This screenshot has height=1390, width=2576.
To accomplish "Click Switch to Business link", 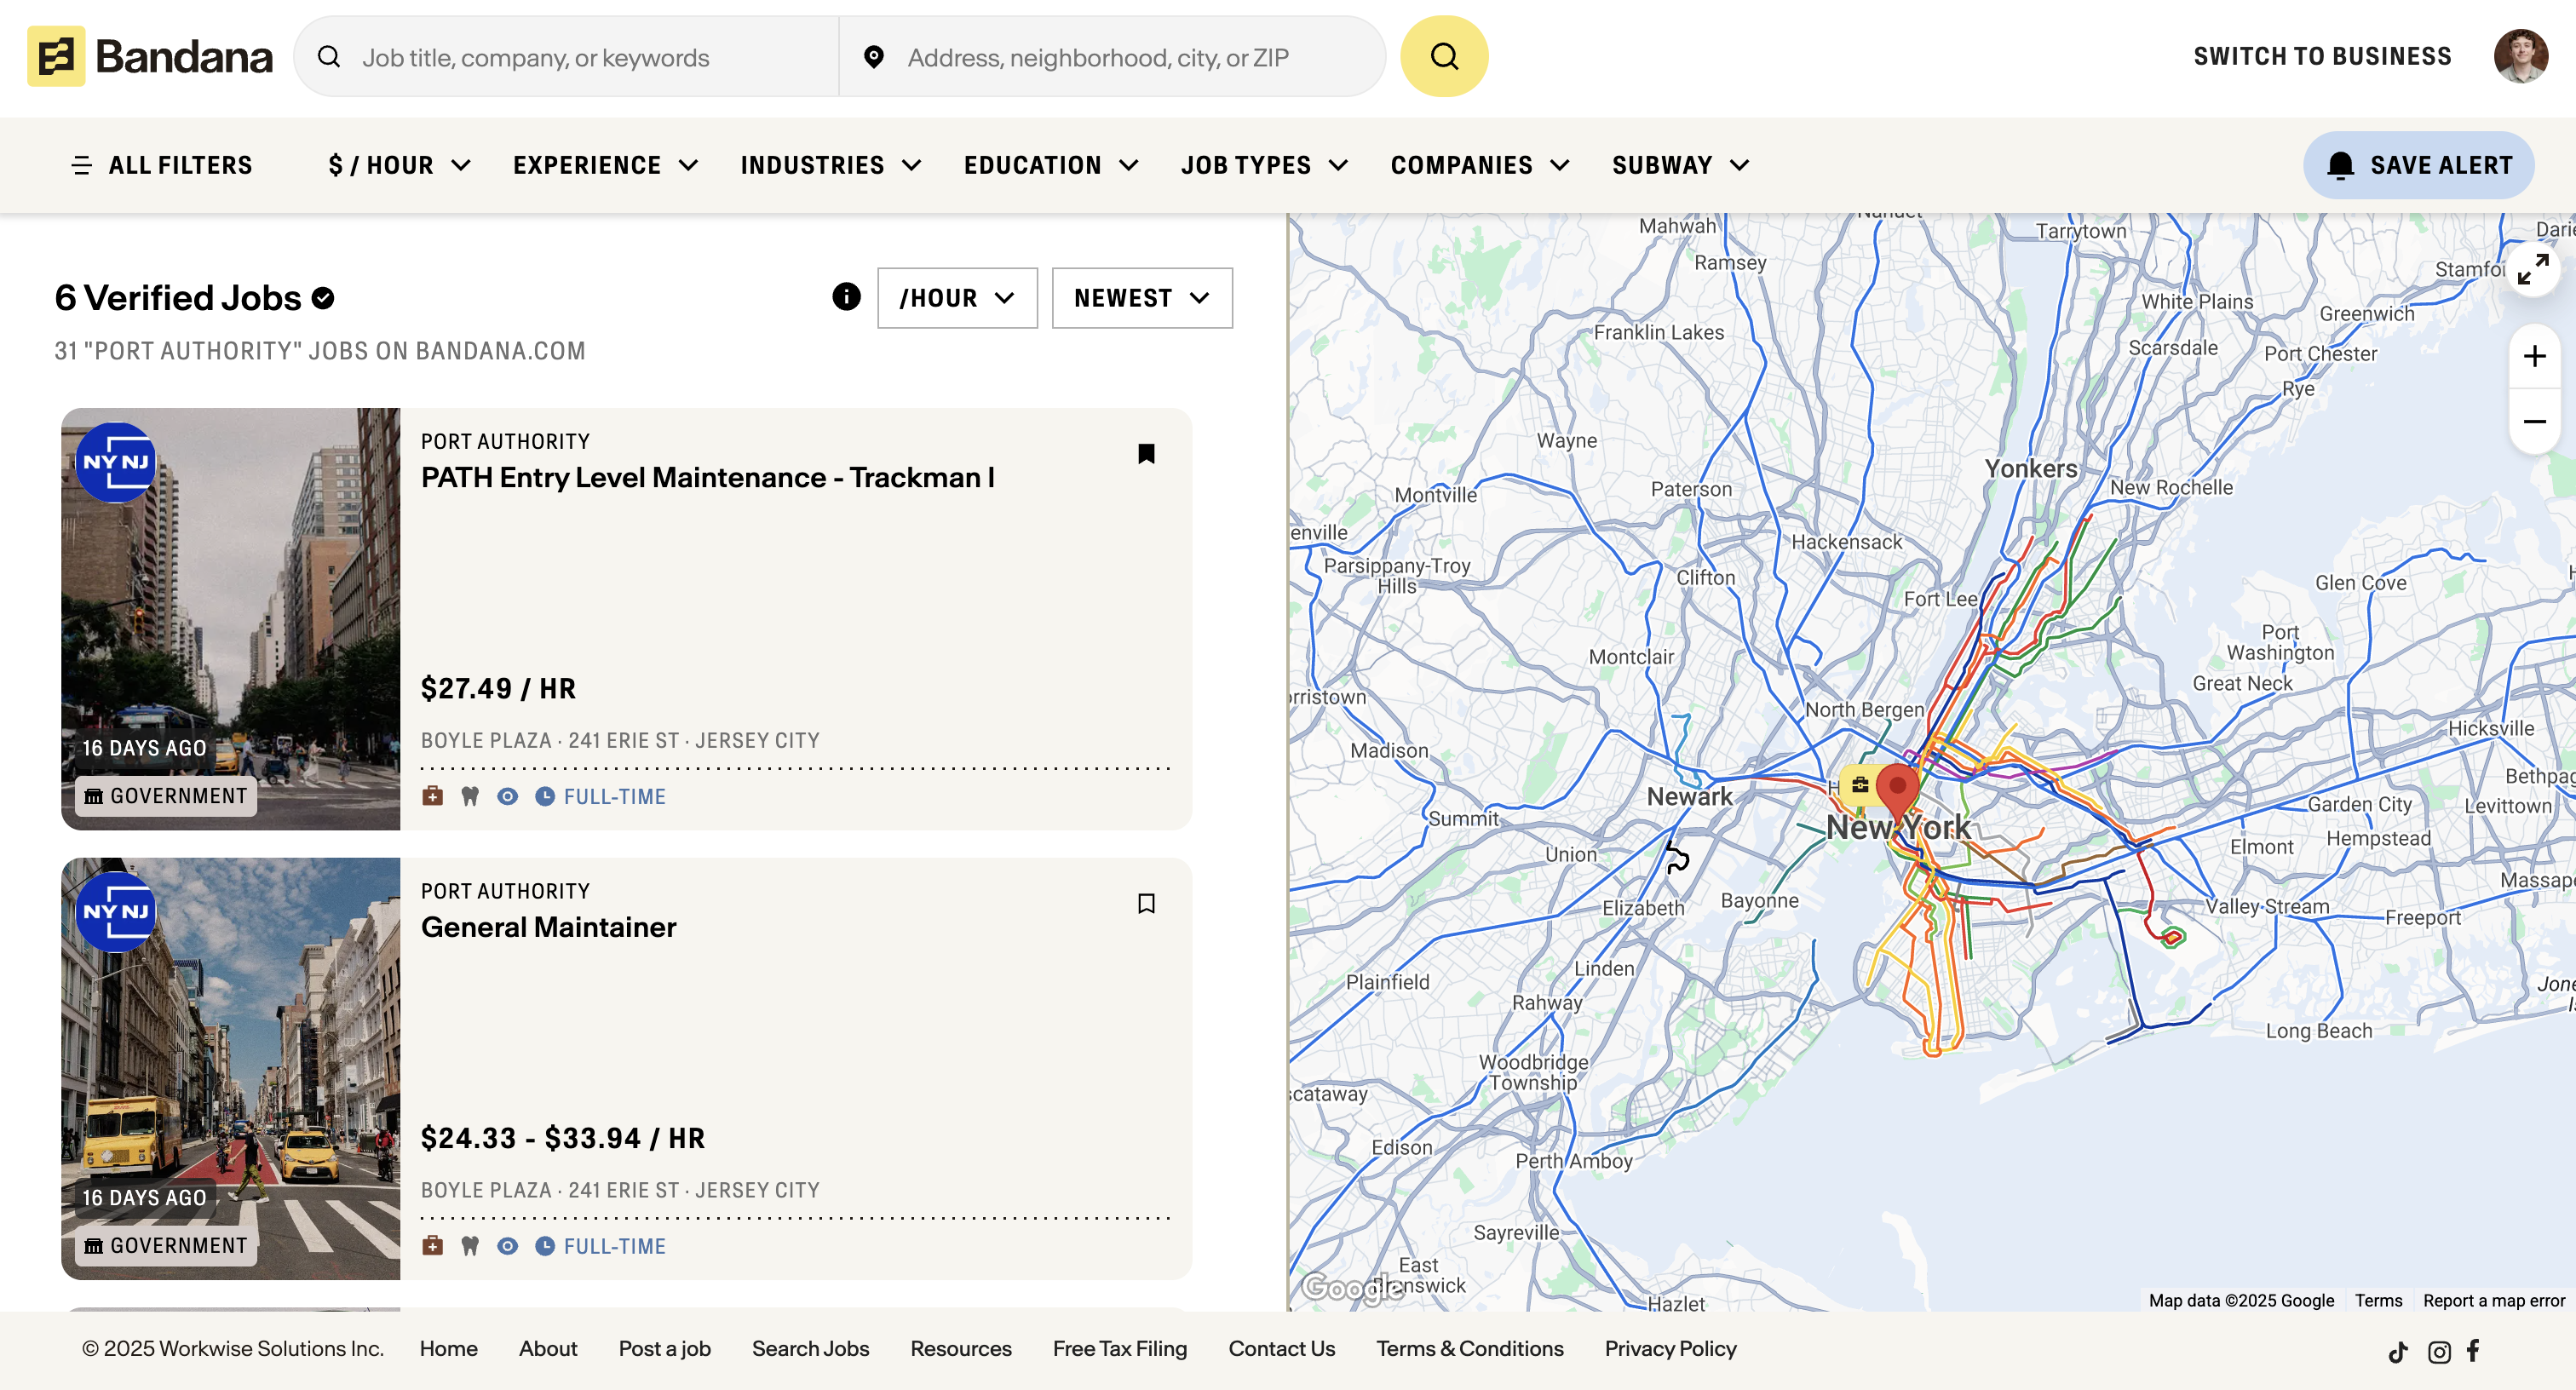I will [2322, 57].
